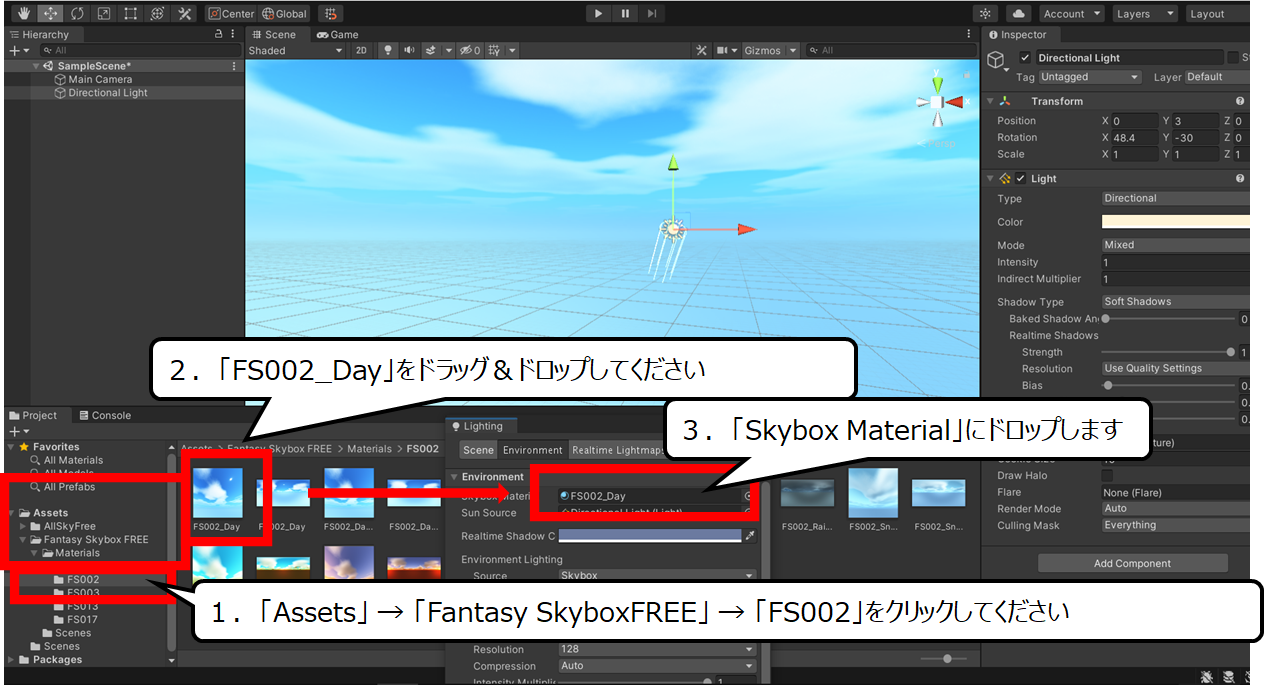Image resolution: width=1264 pixels, height=685 pixels.
Task: Open the Account dropdown
Action: [1071, 14]
